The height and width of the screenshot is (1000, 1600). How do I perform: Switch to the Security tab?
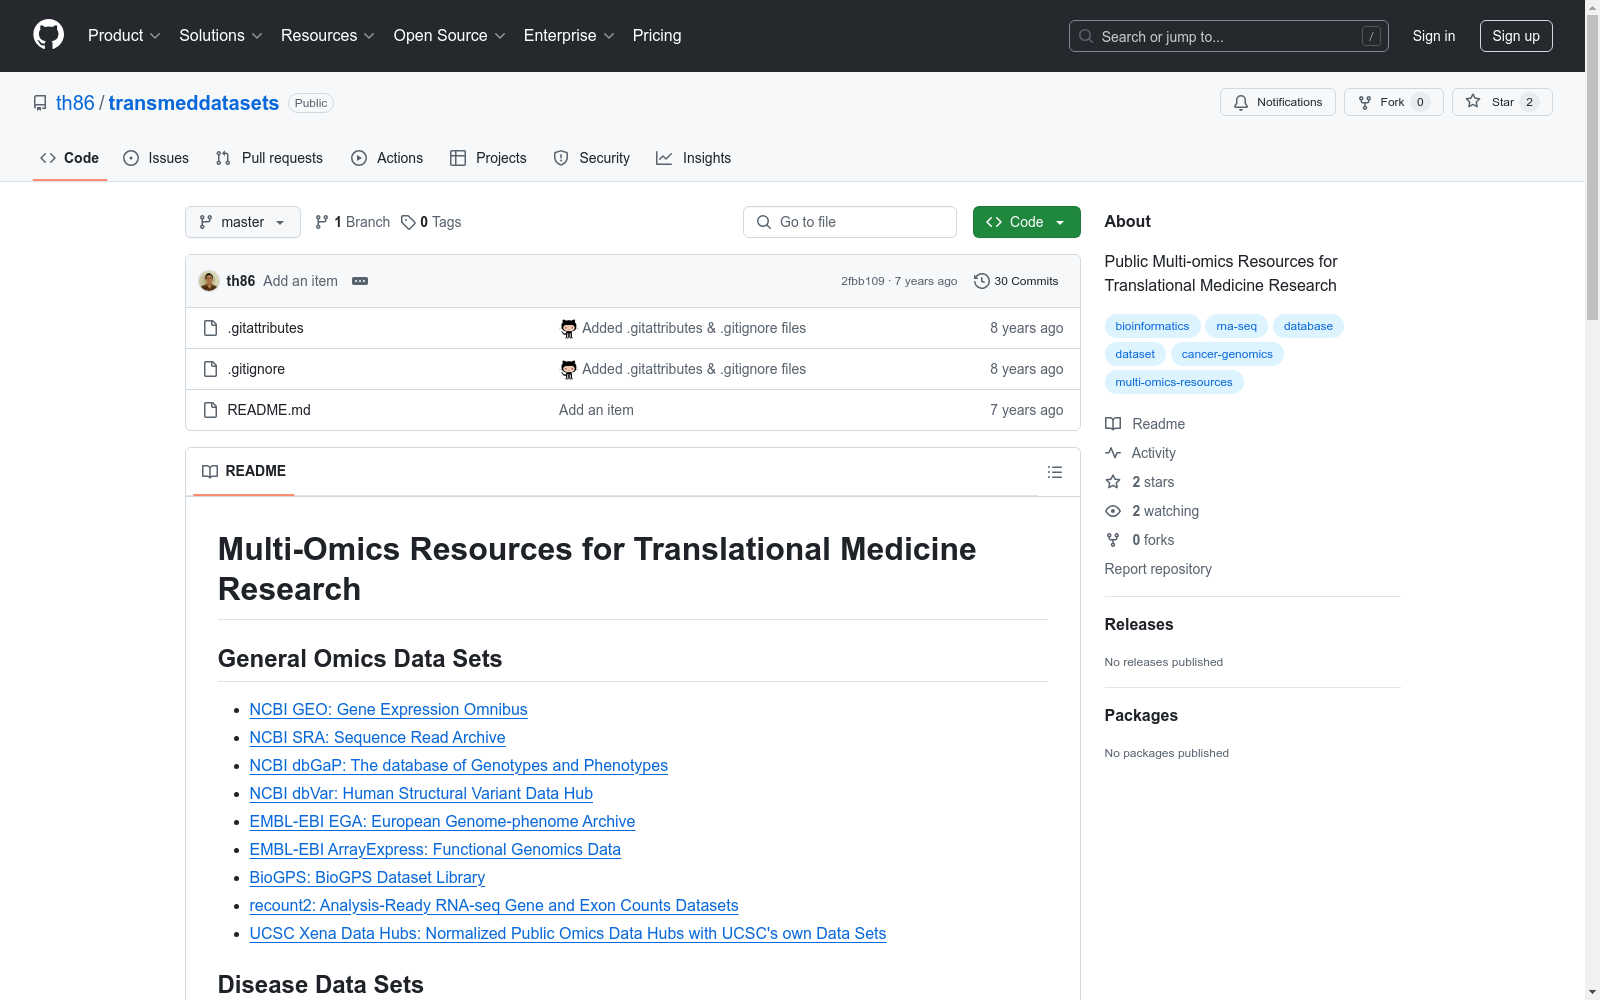592,158
